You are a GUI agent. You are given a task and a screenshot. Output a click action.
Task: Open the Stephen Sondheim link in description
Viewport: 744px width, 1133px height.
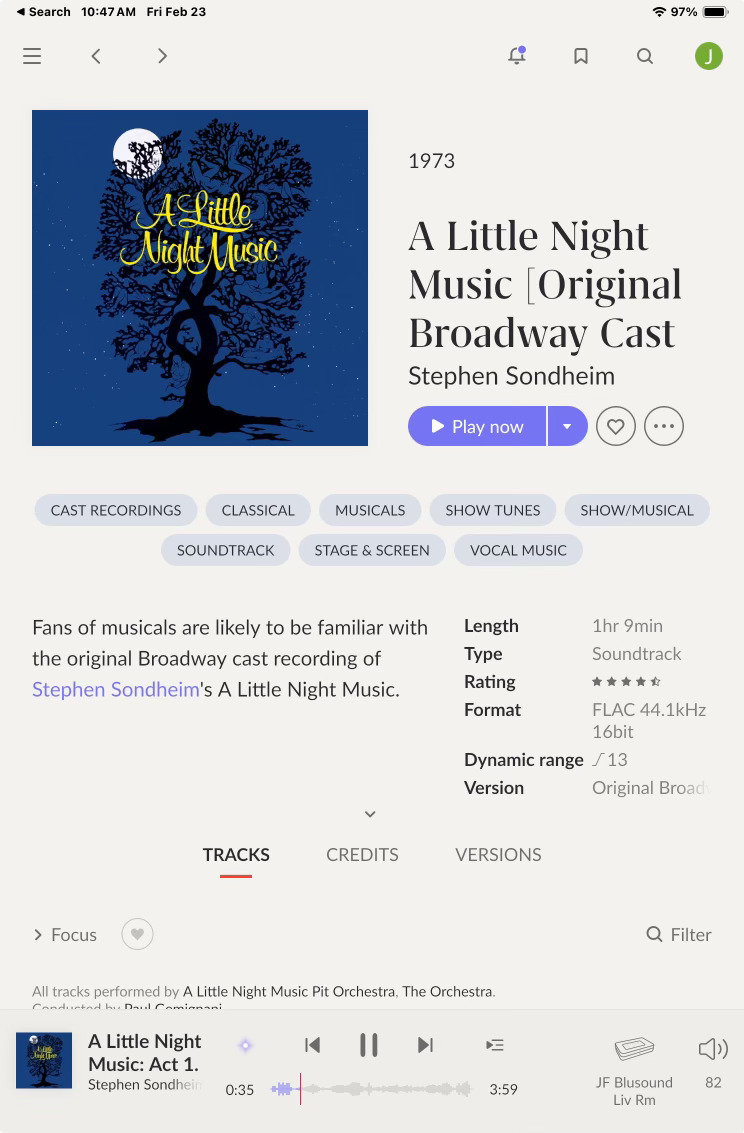116,689
